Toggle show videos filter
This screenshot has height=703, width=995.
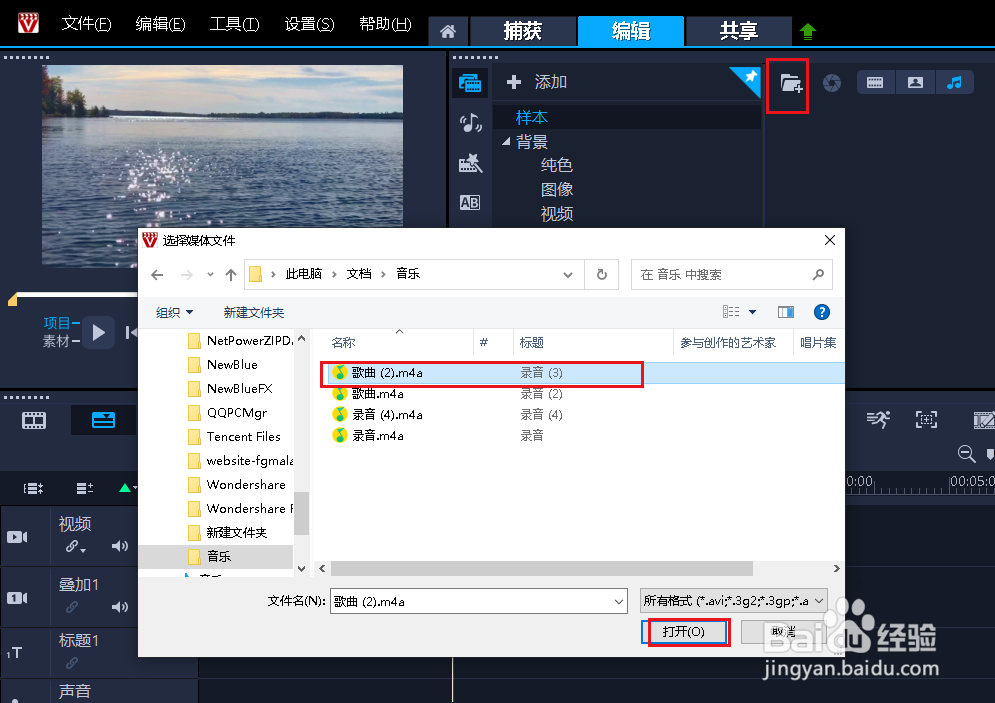(x=875, y=82)
